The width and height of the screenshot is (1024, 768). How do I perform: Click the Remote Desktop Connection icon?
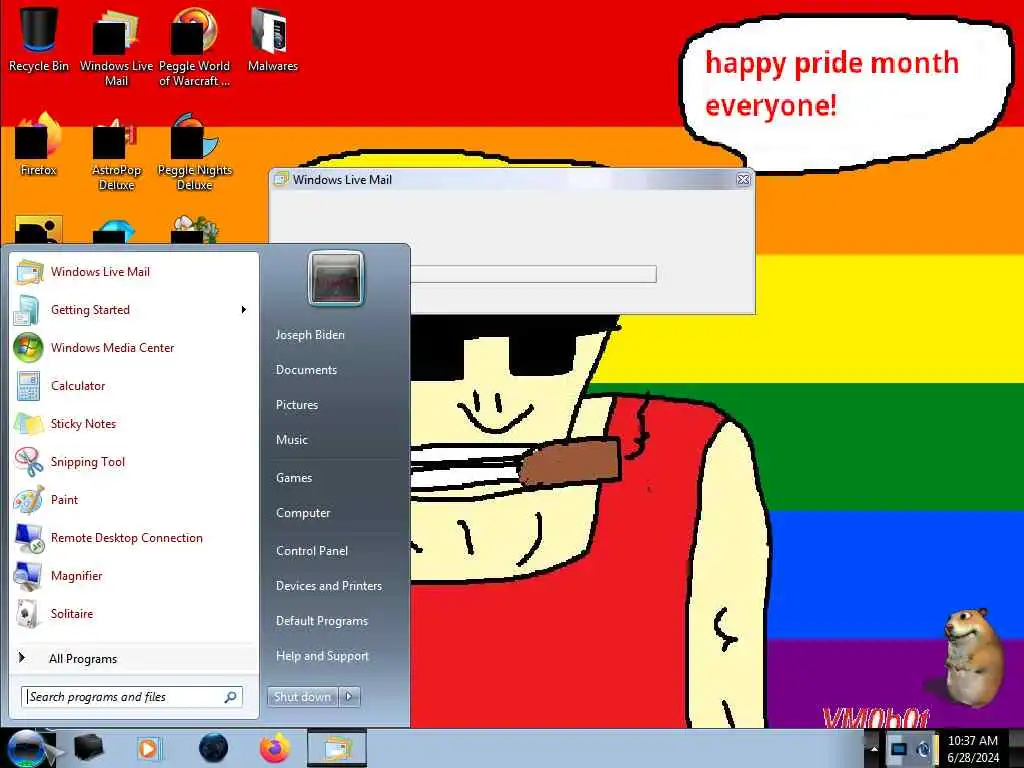pos(29,537)
